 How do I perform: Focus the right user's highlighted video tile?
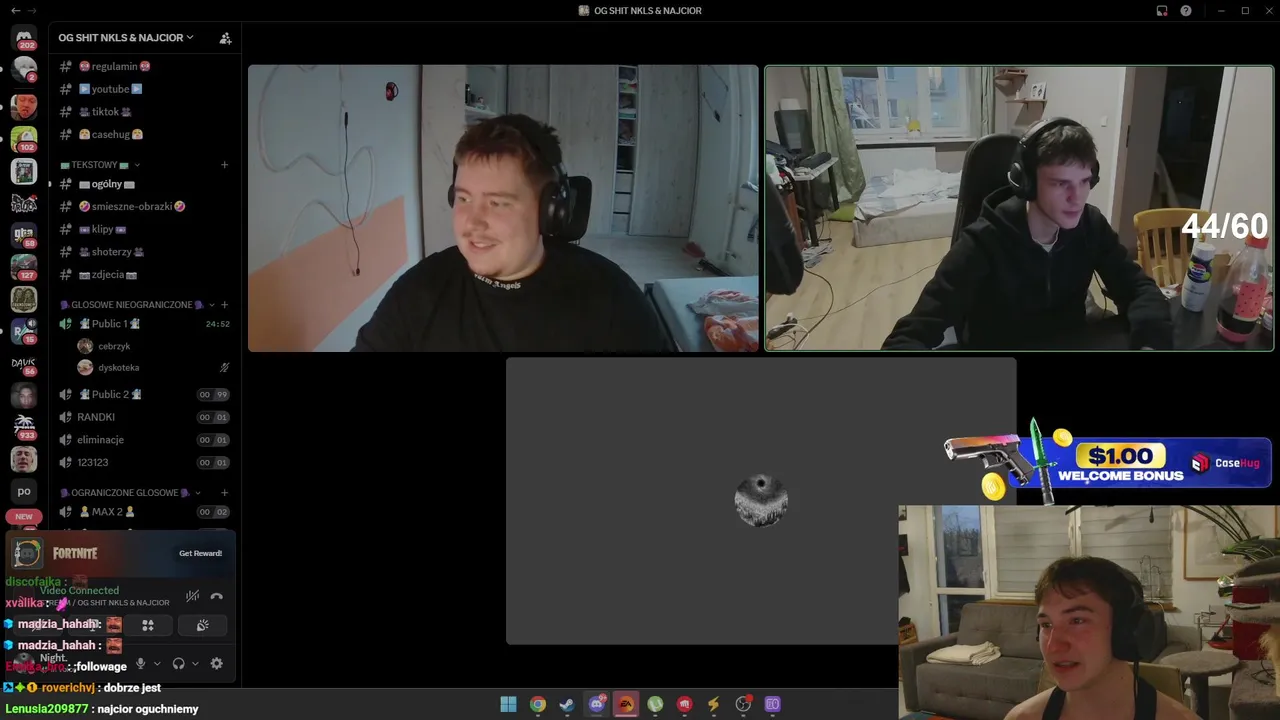point(1019,208)
